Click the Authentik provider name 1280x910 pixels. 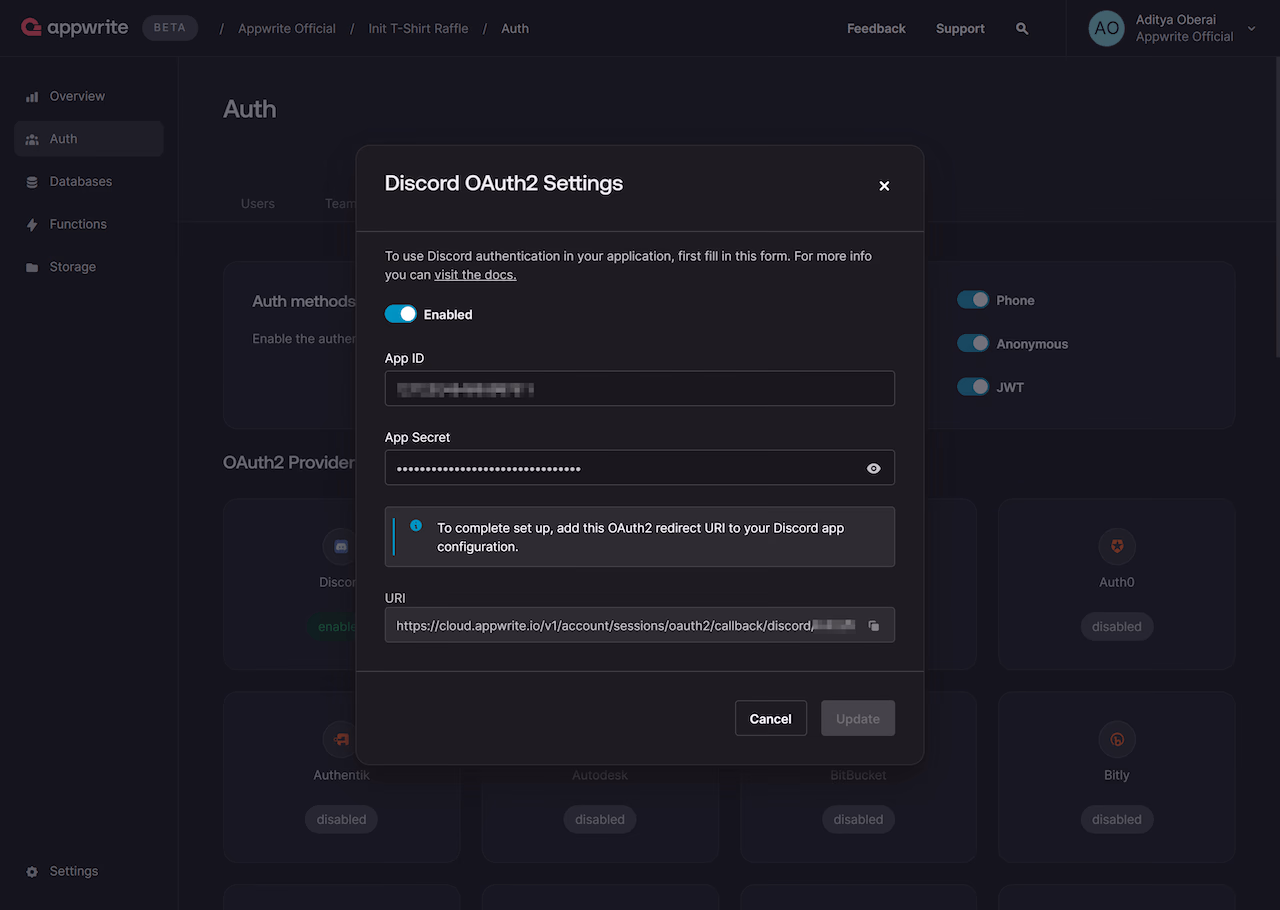341,775
